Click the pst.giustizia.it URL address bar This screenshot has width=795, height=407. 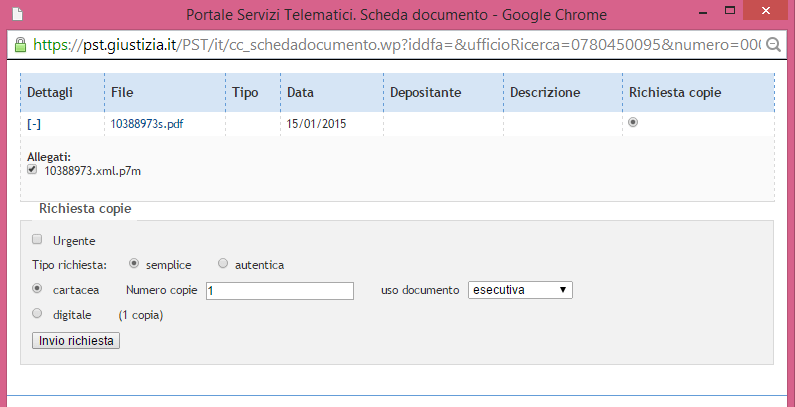pos(390,45)
